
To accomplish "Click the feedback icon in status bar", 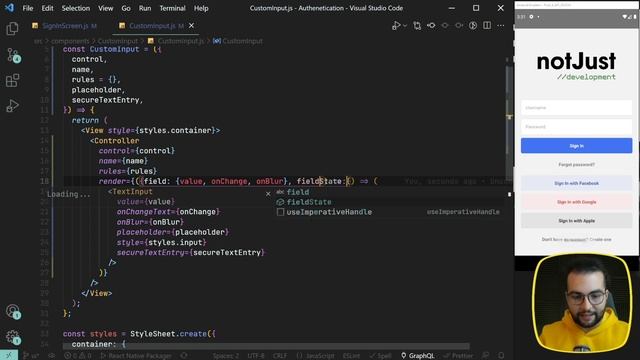I will (x=486, y=356).
